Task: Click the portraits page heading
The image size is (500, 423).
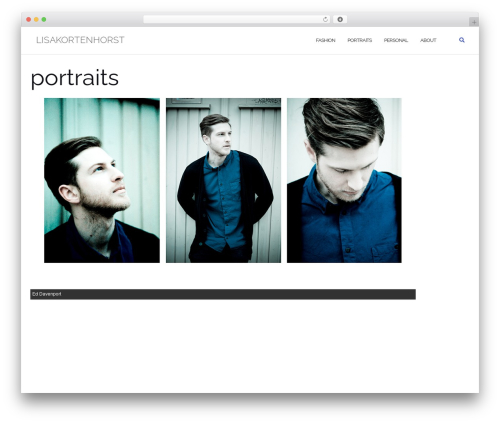Action: 75,79
